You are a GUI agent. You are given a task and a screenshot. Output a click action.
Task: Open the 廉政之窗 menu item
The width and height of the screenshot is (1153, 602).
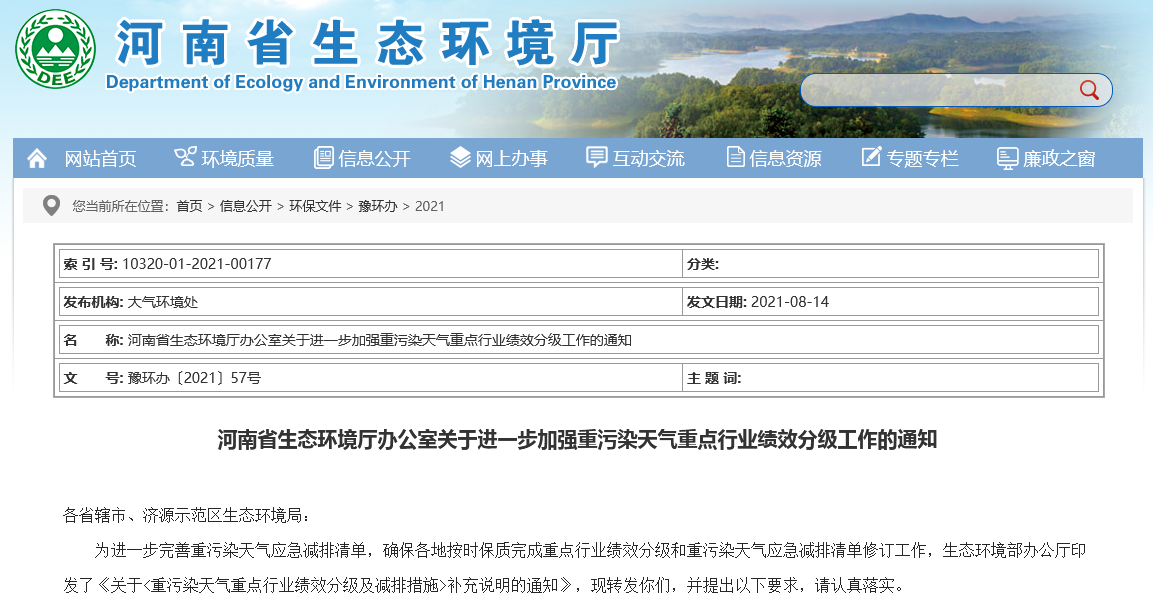point(1059,159)
